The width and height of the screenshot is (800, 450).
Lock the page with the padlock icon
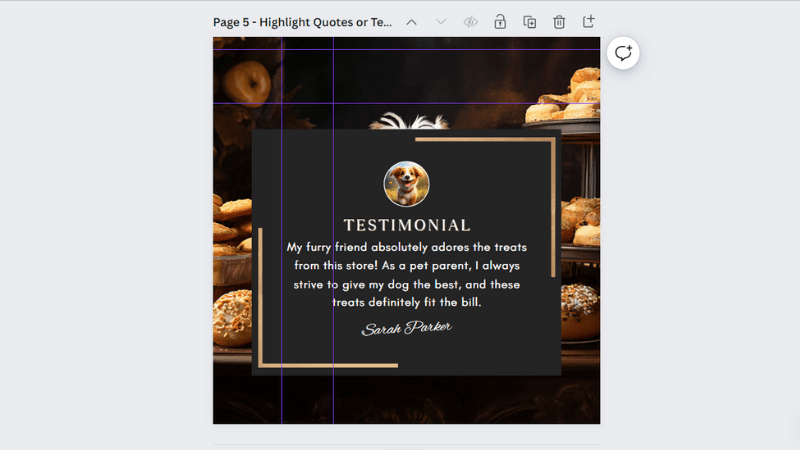click(500, 22)
